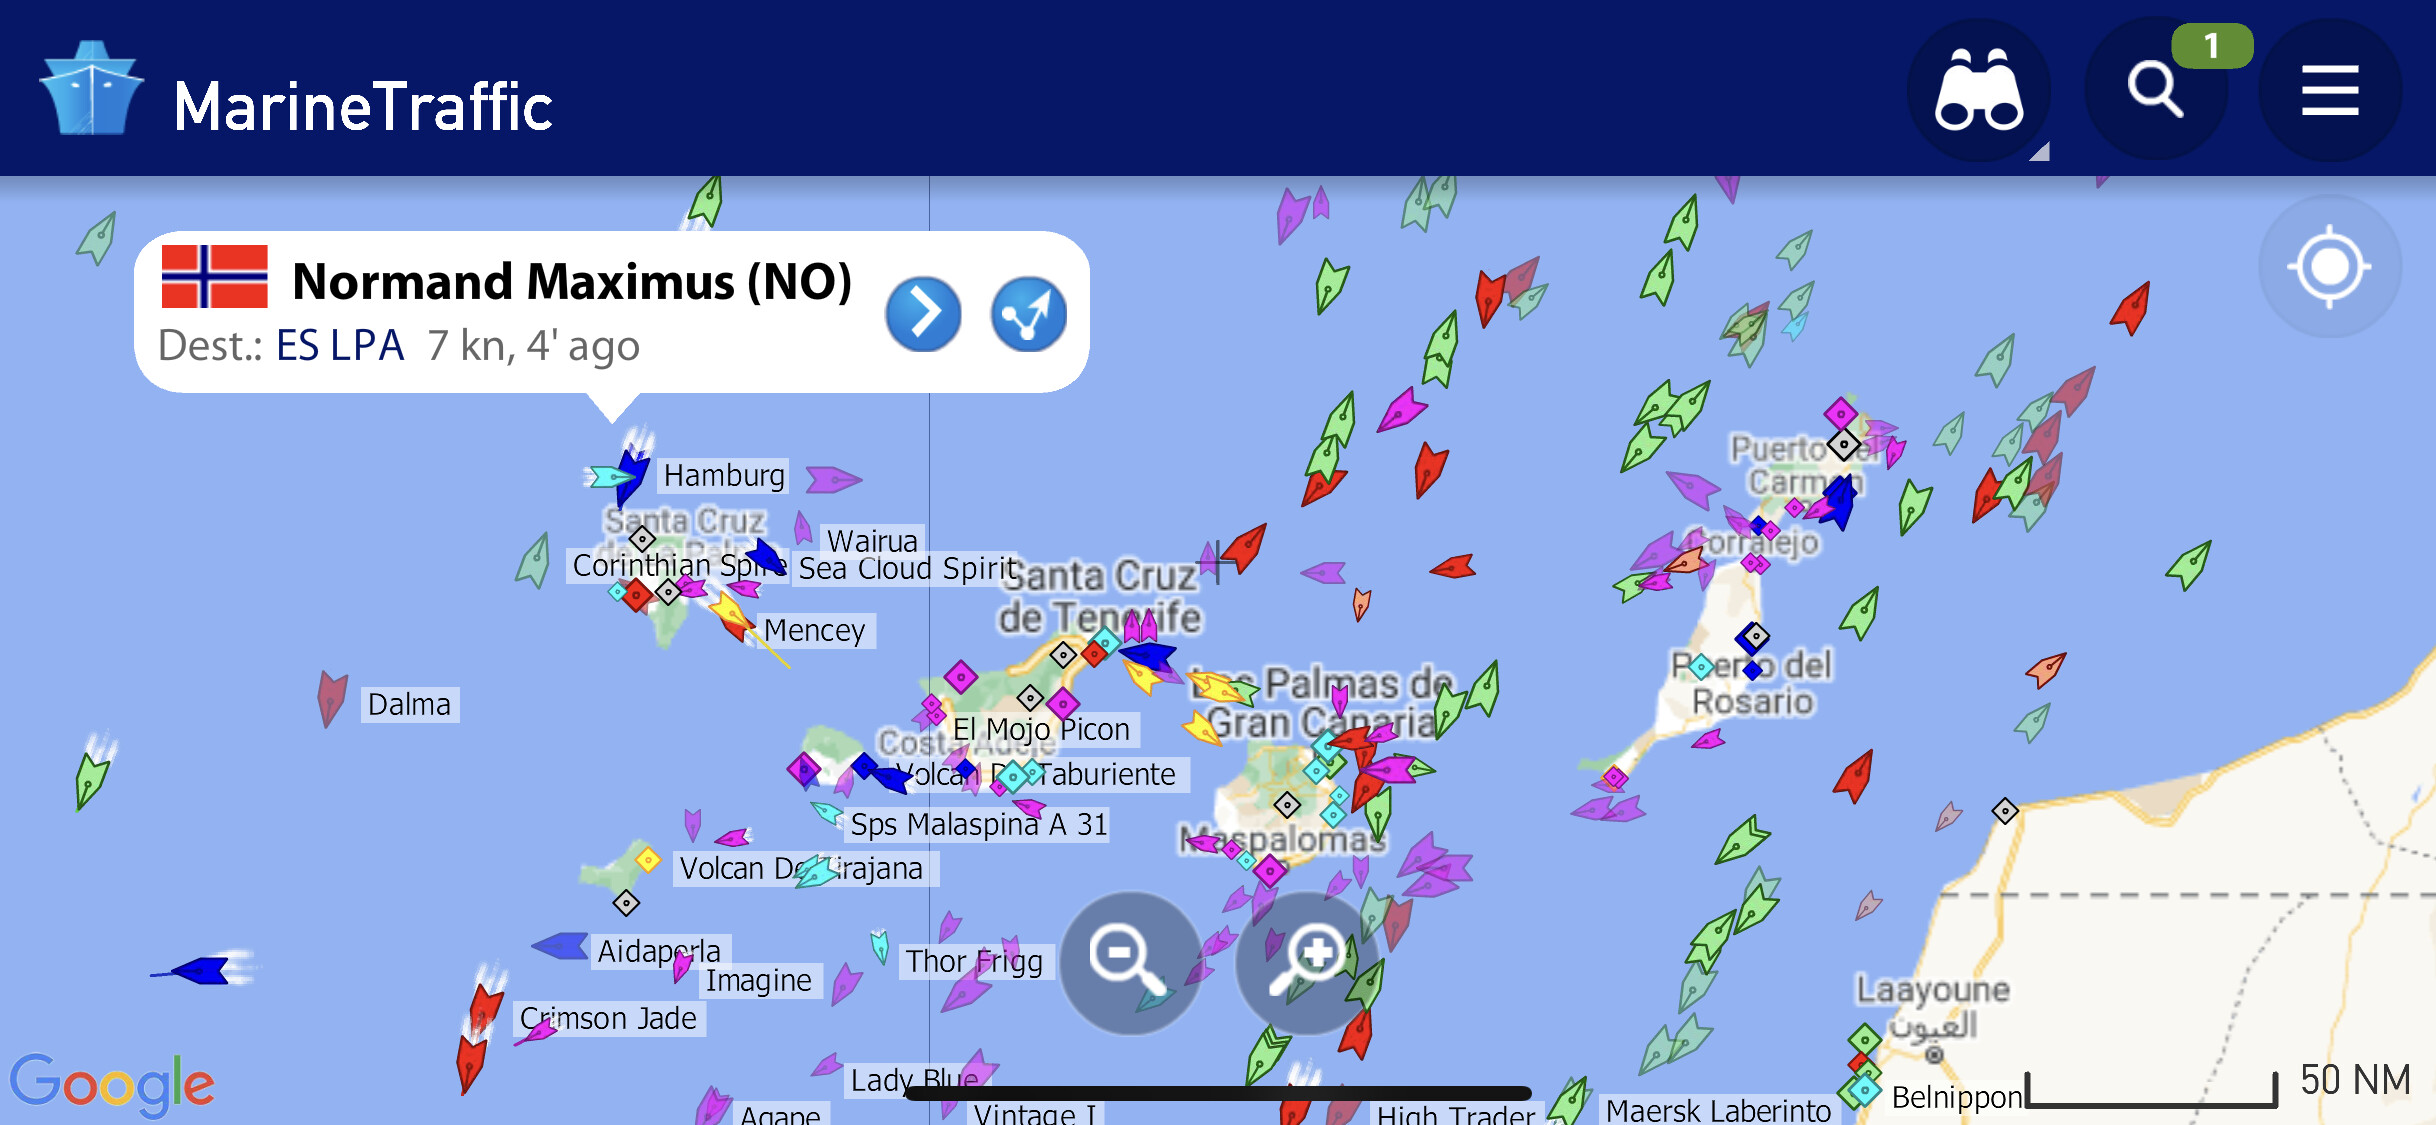This screenshot has height=1125, width=2436.
Task: Select Sps Malaspina A 31 label
Action: coord(978,825)
